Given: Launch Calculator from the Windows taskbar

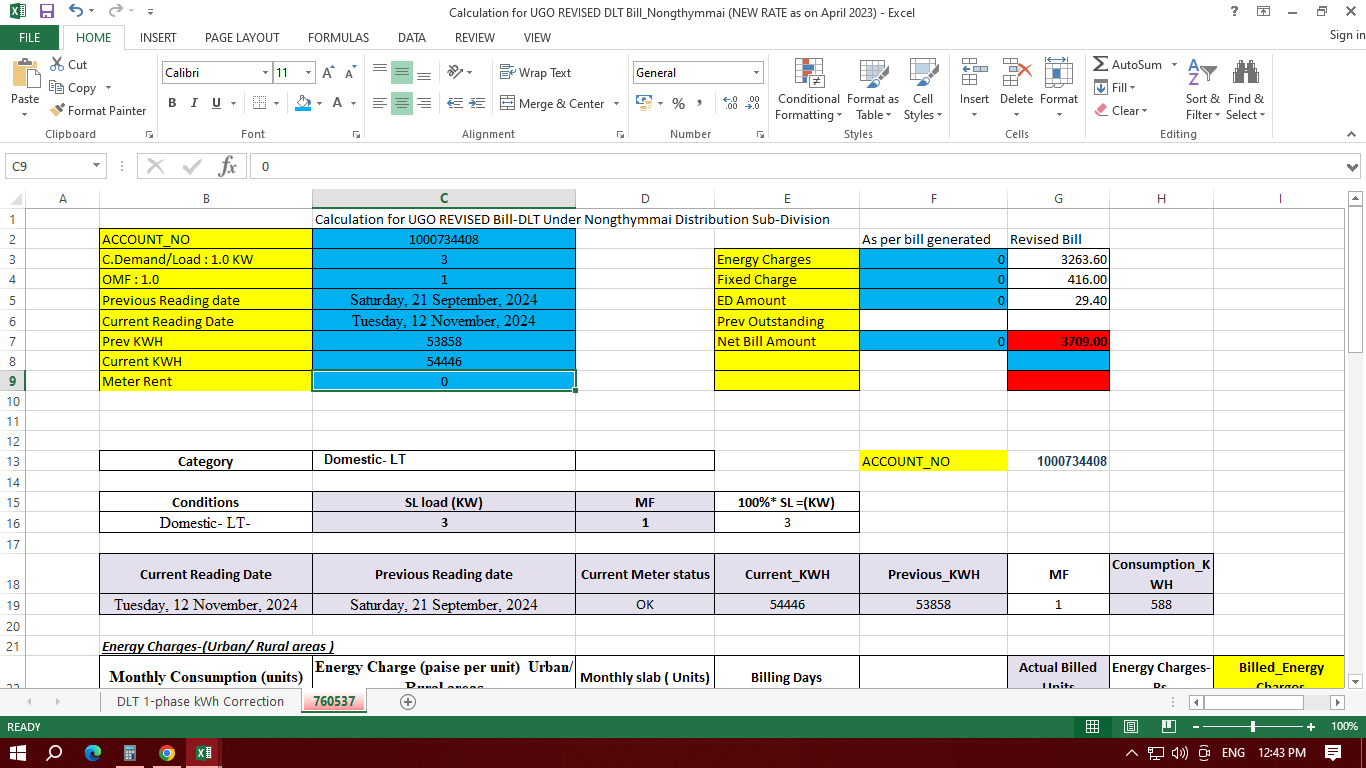Looking at the screenshot, I should pos(129,753).
